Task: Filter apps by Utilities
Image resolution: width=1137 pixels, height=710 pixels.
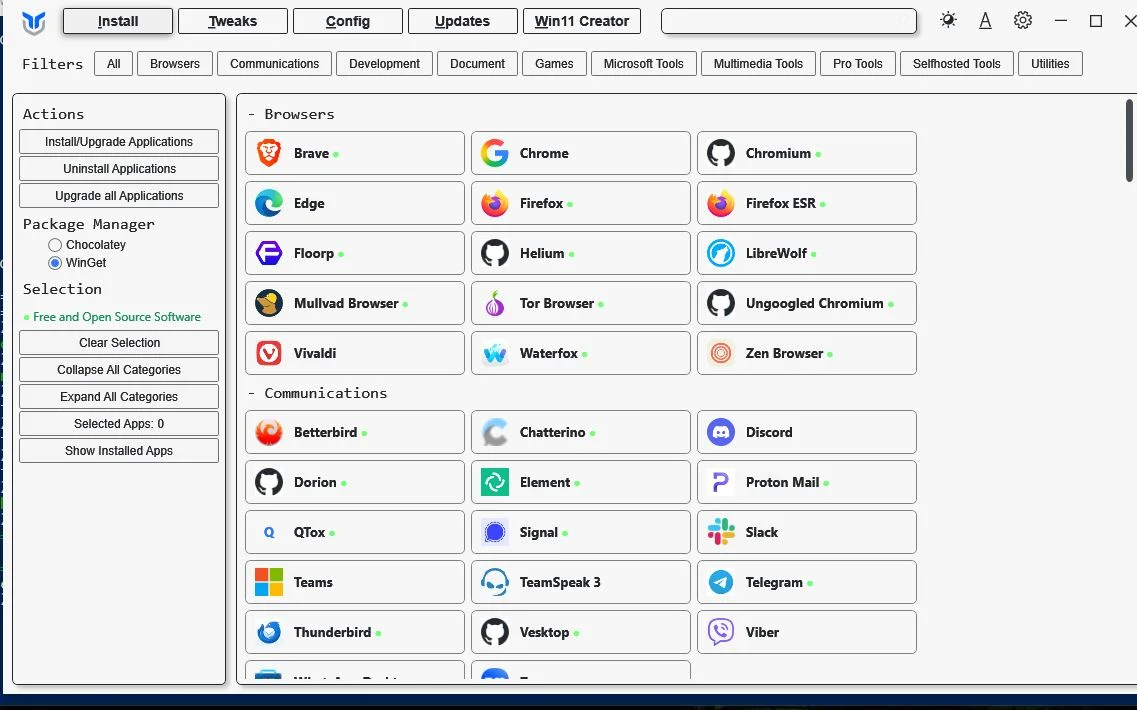Action: coord(1050,64)
